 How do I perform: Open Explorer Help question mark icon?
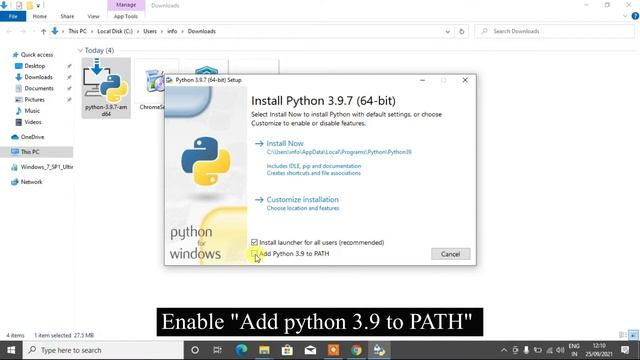click(x=635, y=16)
